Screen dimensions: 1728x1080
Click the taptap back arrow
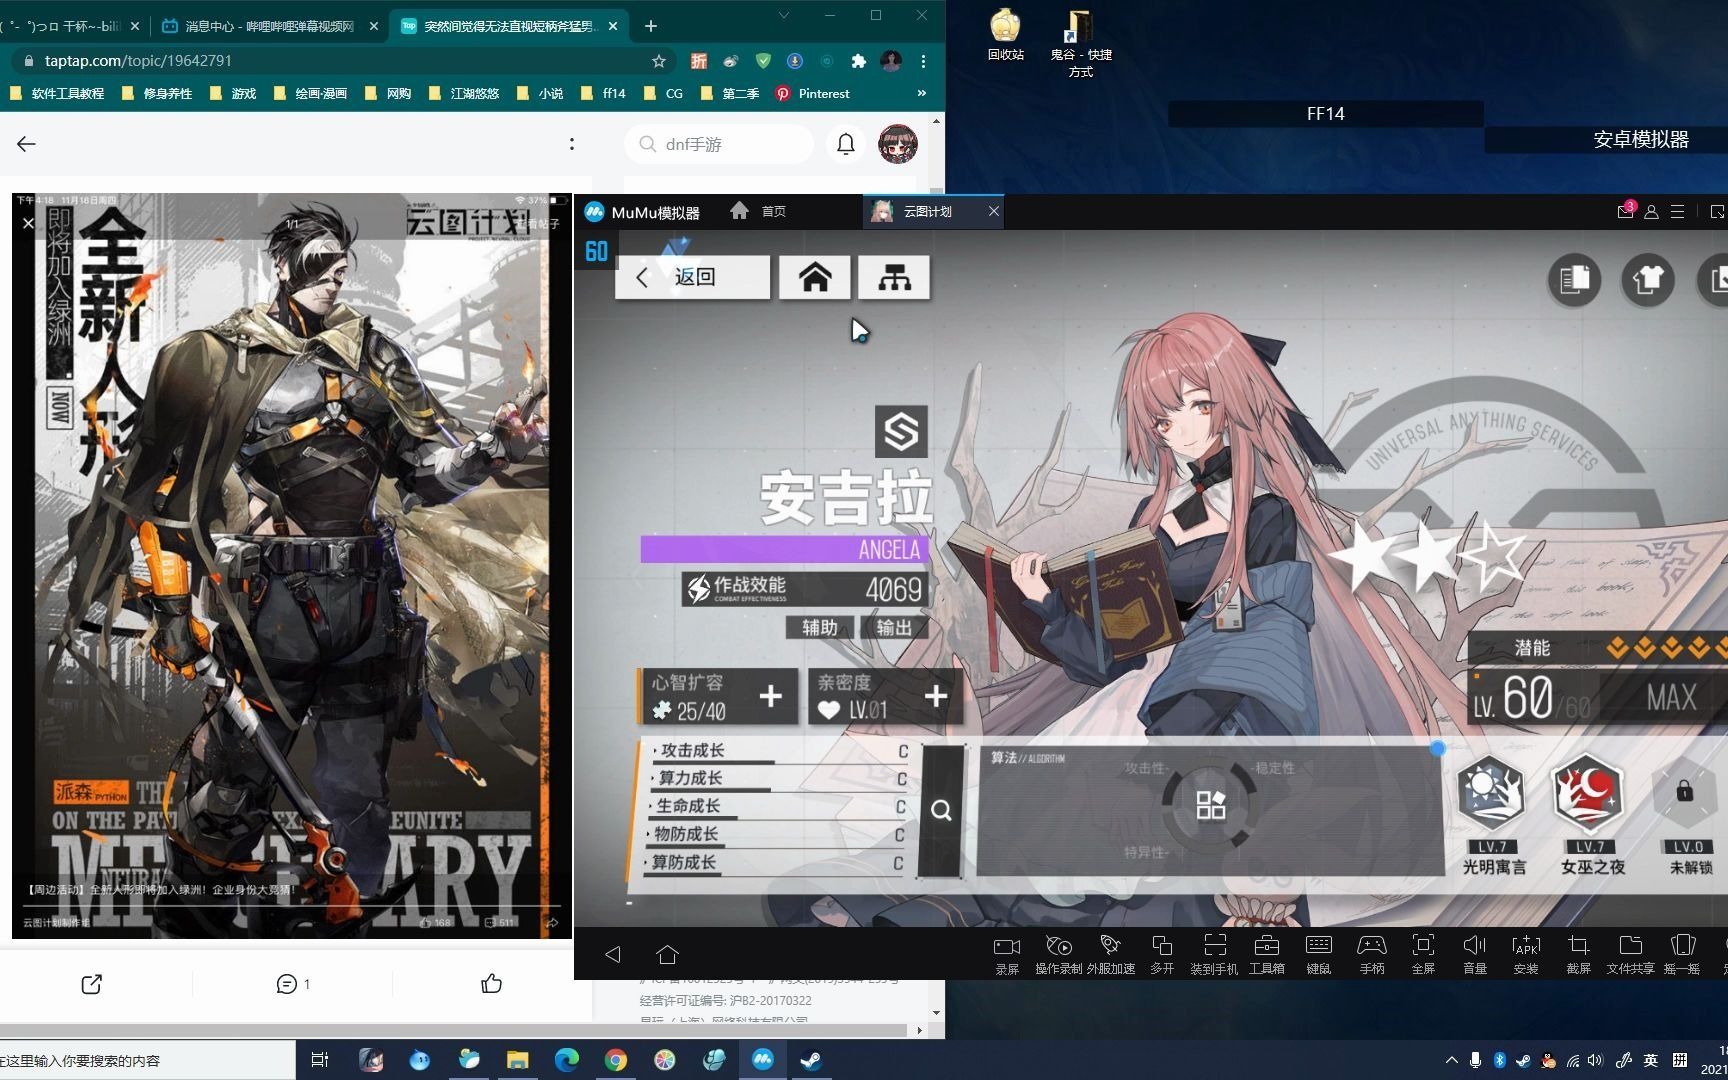click(x=26, y=144)
